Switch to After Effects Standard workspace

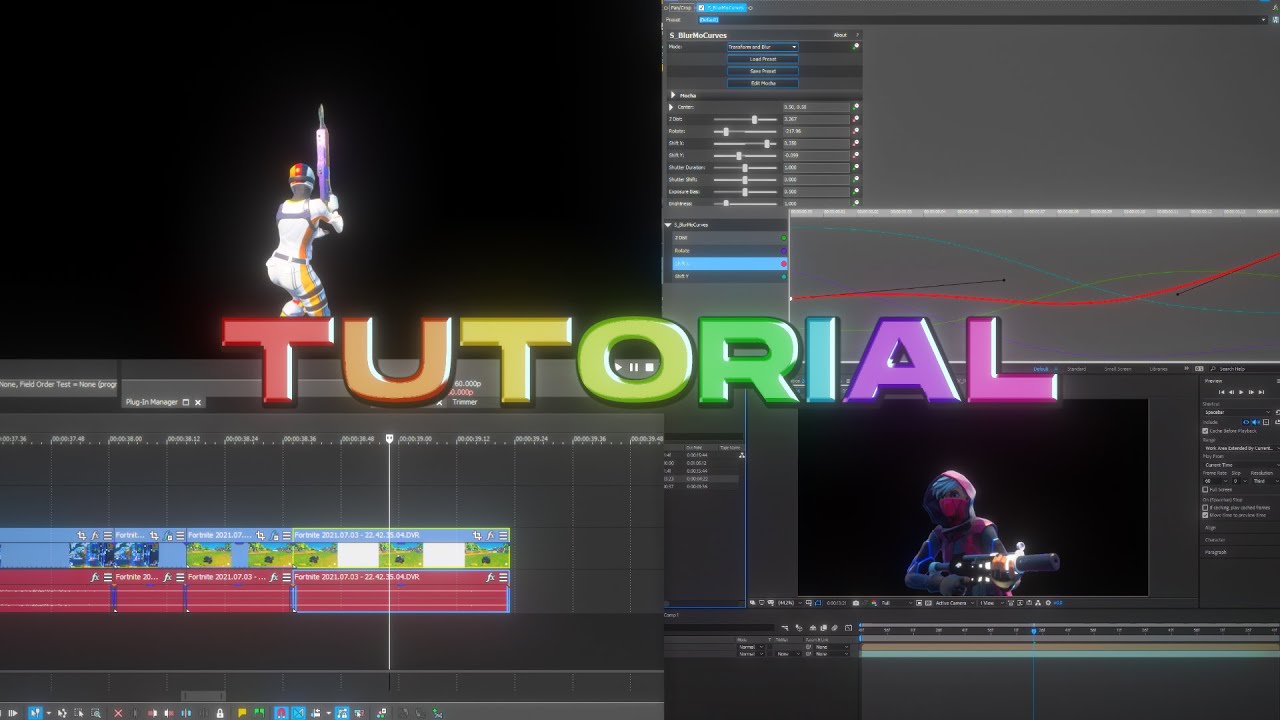1076,369
